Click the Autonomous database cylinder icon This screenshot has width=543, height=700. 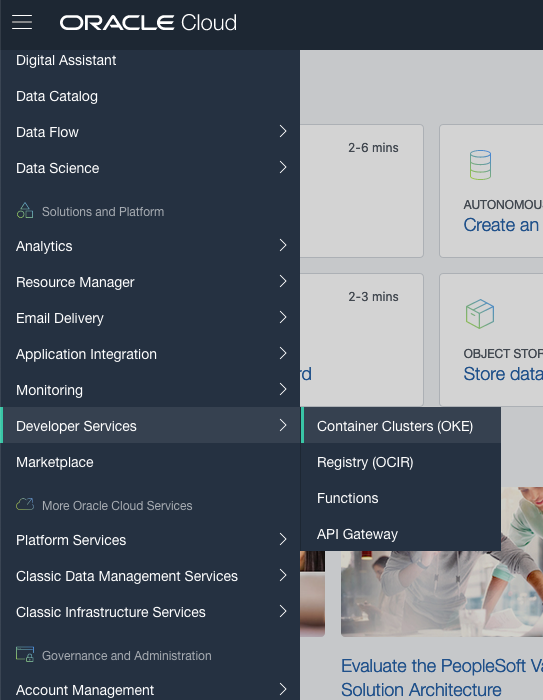coord(480,165)
